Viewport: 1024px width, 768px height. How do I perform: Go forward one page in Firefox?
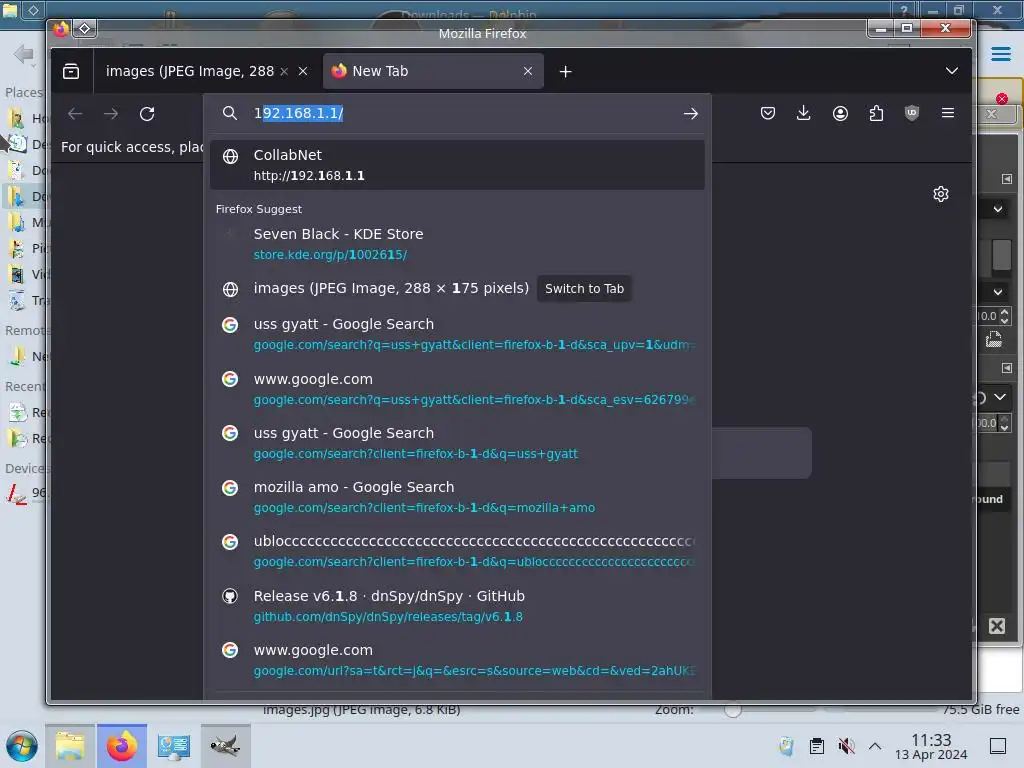(111, 114)
